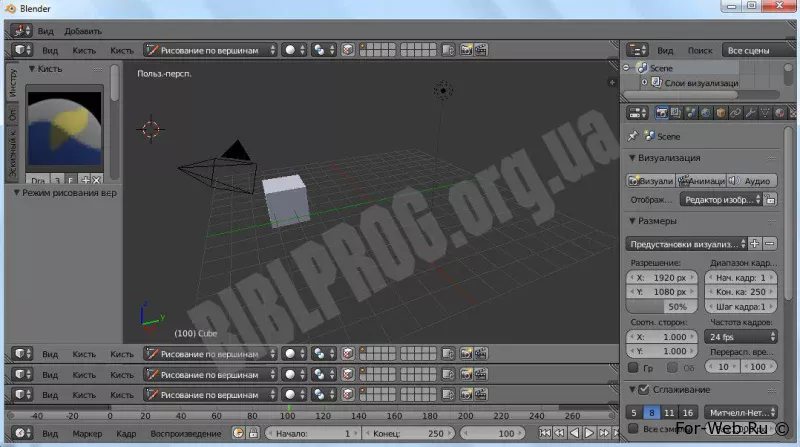The width and height of the screenshot is (800, 447).
Task: Open the Info editor type selector icon
Action: pos(21,31)
